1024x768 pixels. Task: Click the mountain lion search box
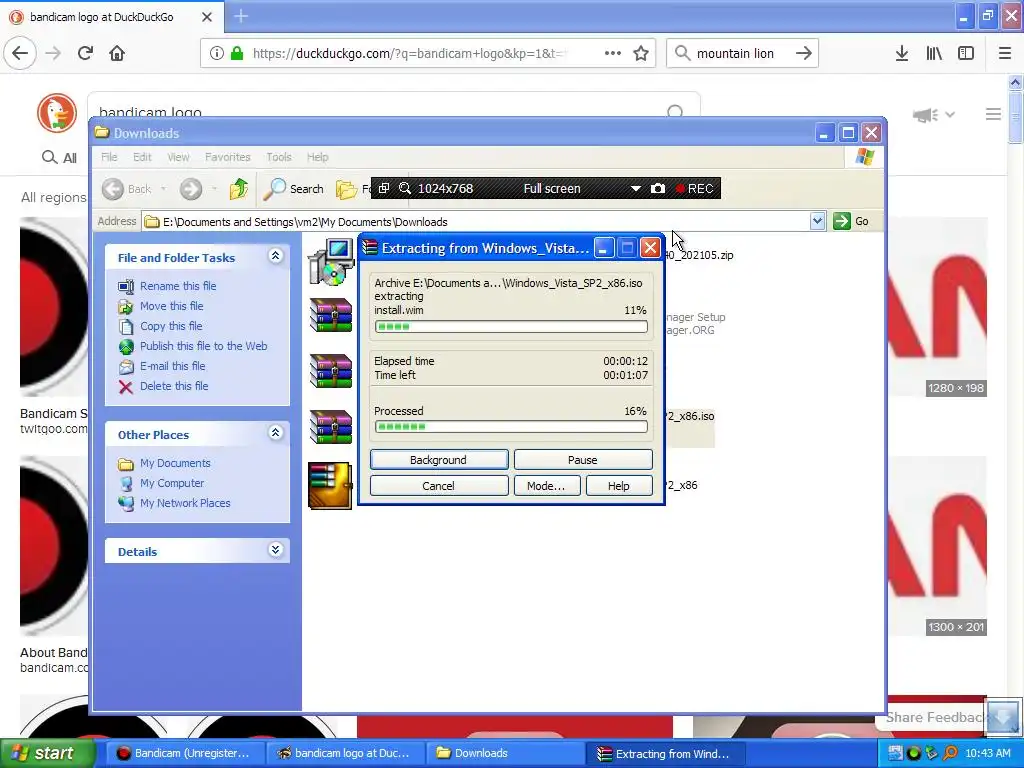[741, 54]
